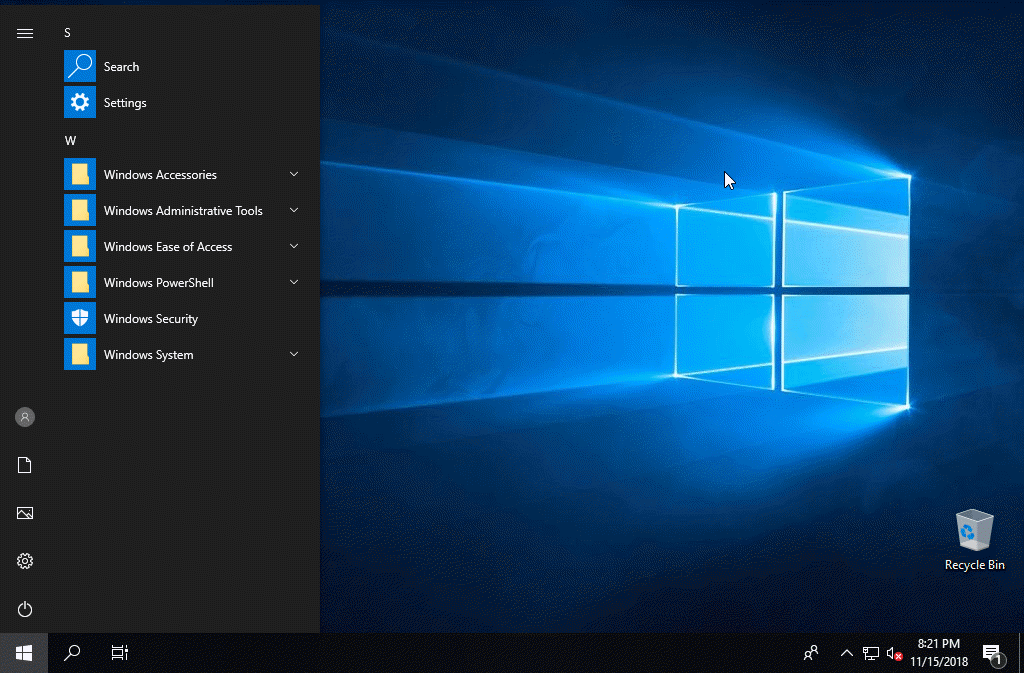Open the blue Settings gear tile
The width and height of the screenshot is (1024, 673).
[80, 102]
